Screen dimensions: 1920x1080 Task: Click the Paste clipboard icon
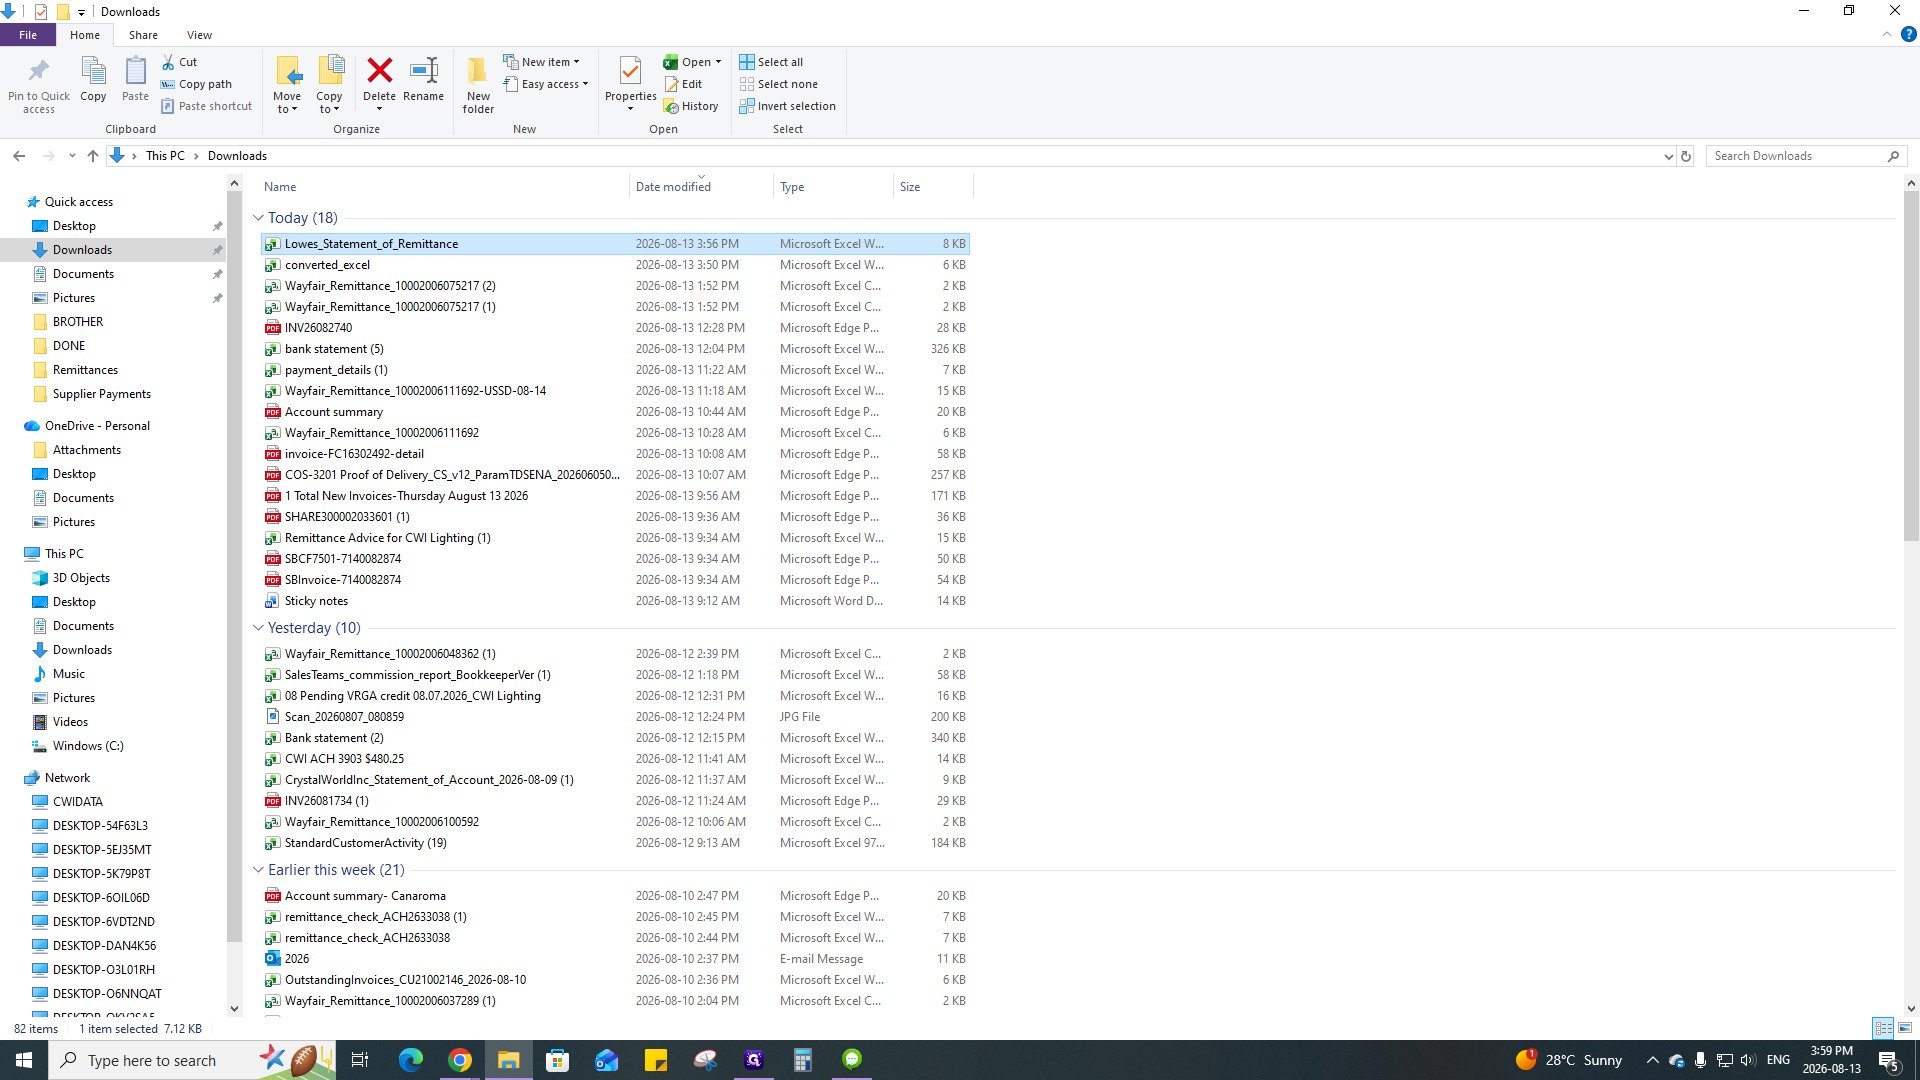click(135, 72)
